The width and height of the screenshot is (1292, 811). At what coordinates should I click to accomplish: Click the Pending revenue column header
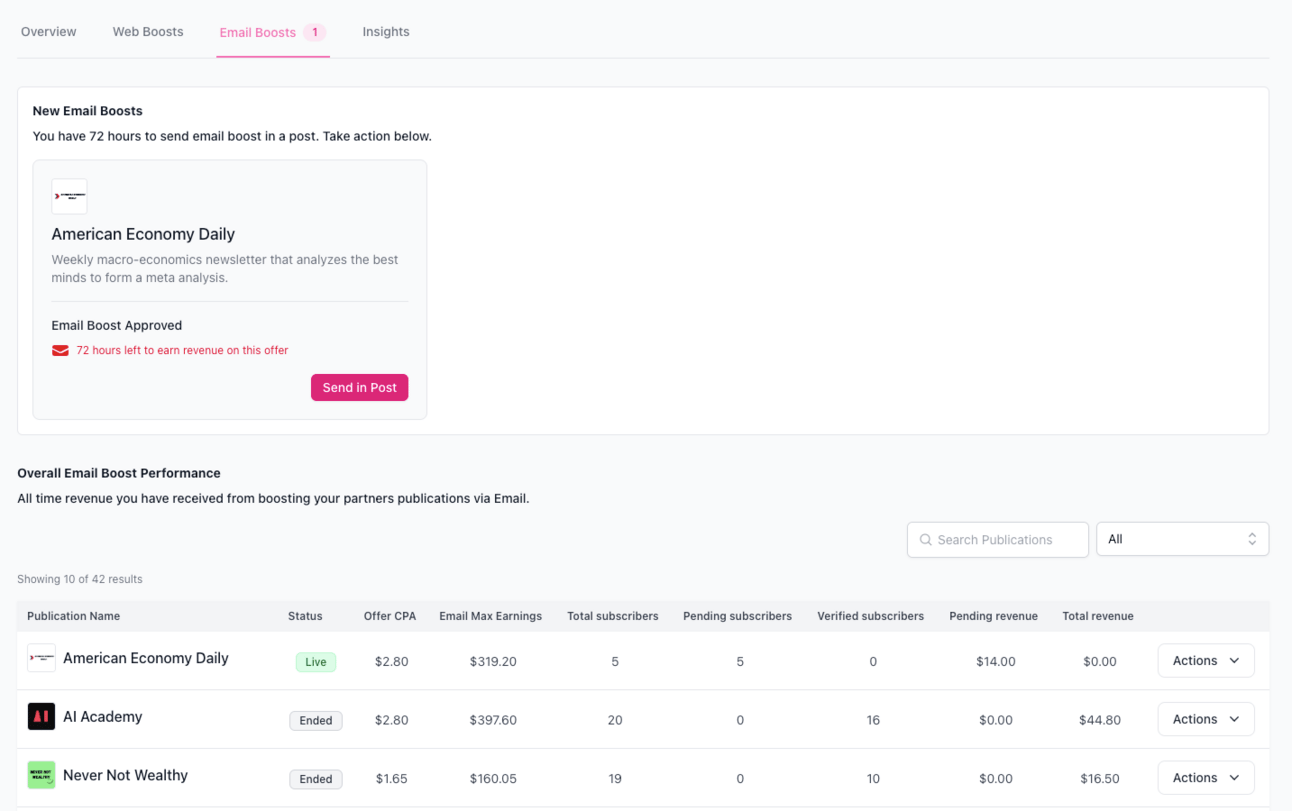[994, 616]
